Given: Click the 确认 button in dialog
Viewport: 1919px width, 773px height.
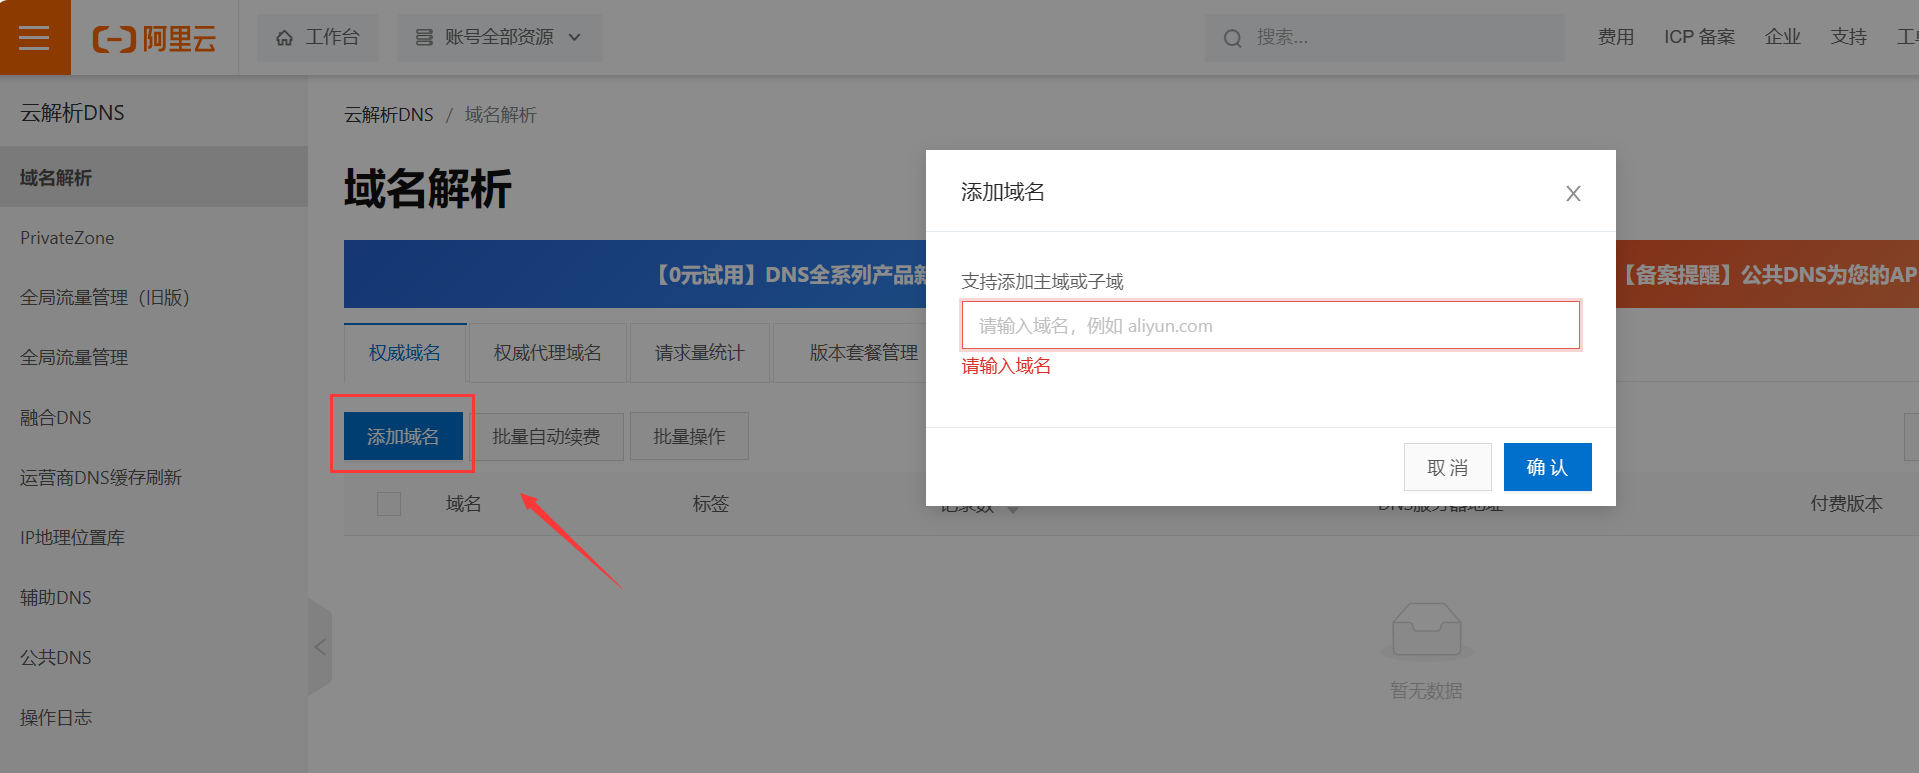Looking at the screenshot, I should (1546, 467).
